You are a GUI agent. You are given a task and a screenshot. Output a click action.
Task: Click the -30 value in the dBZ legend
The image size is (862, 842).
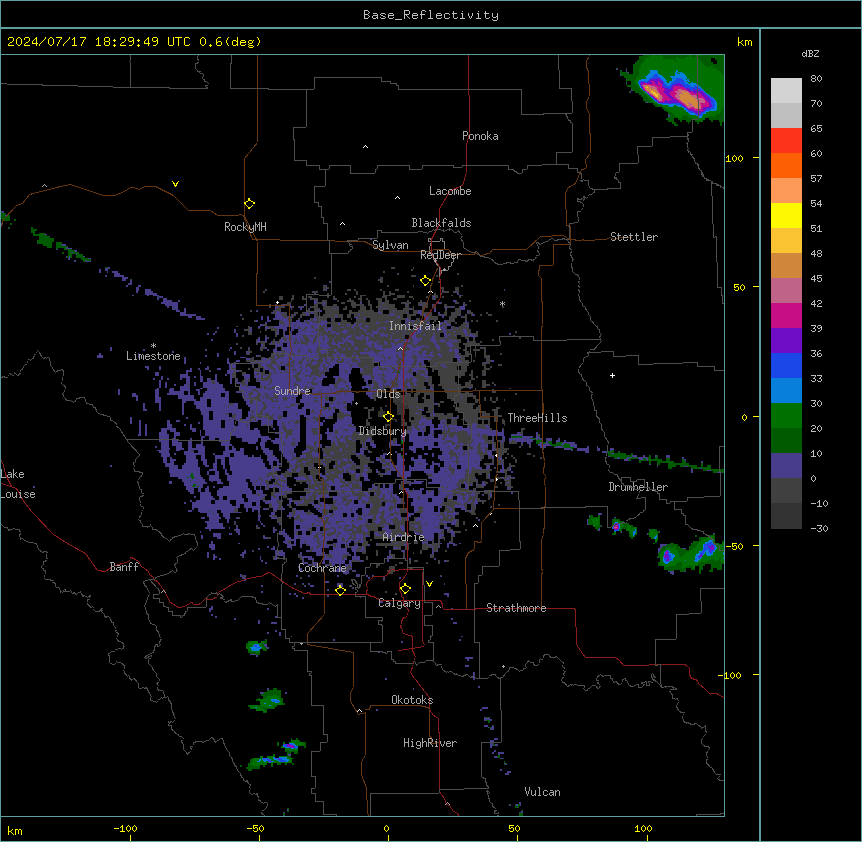819,528
